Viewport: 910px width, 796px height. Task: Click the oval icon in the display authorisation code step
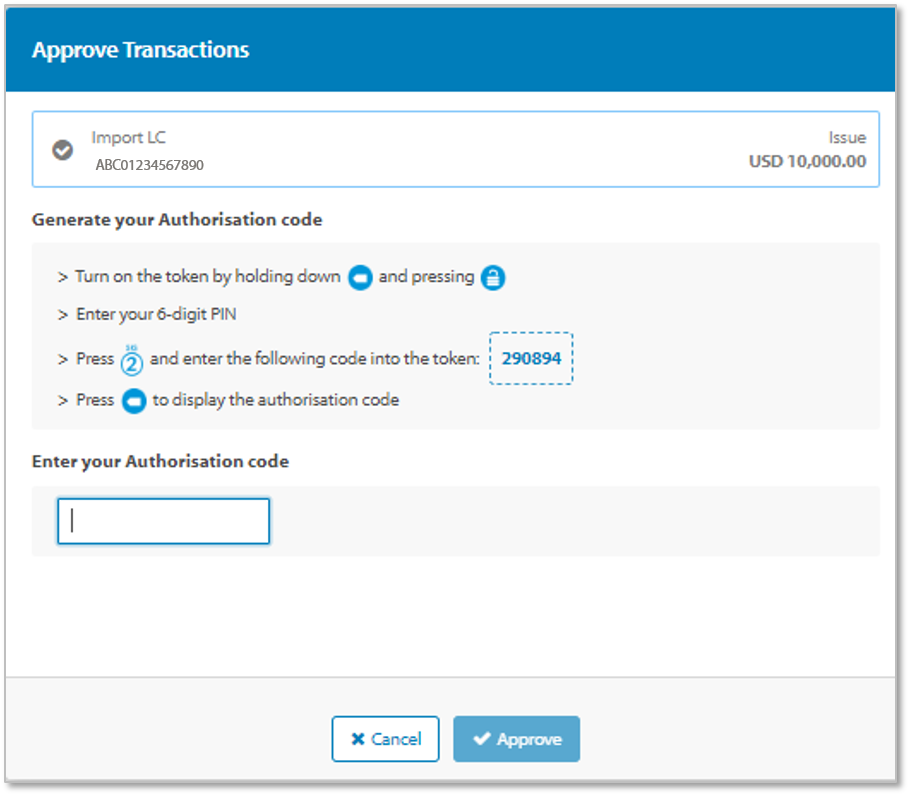point(133,401)
